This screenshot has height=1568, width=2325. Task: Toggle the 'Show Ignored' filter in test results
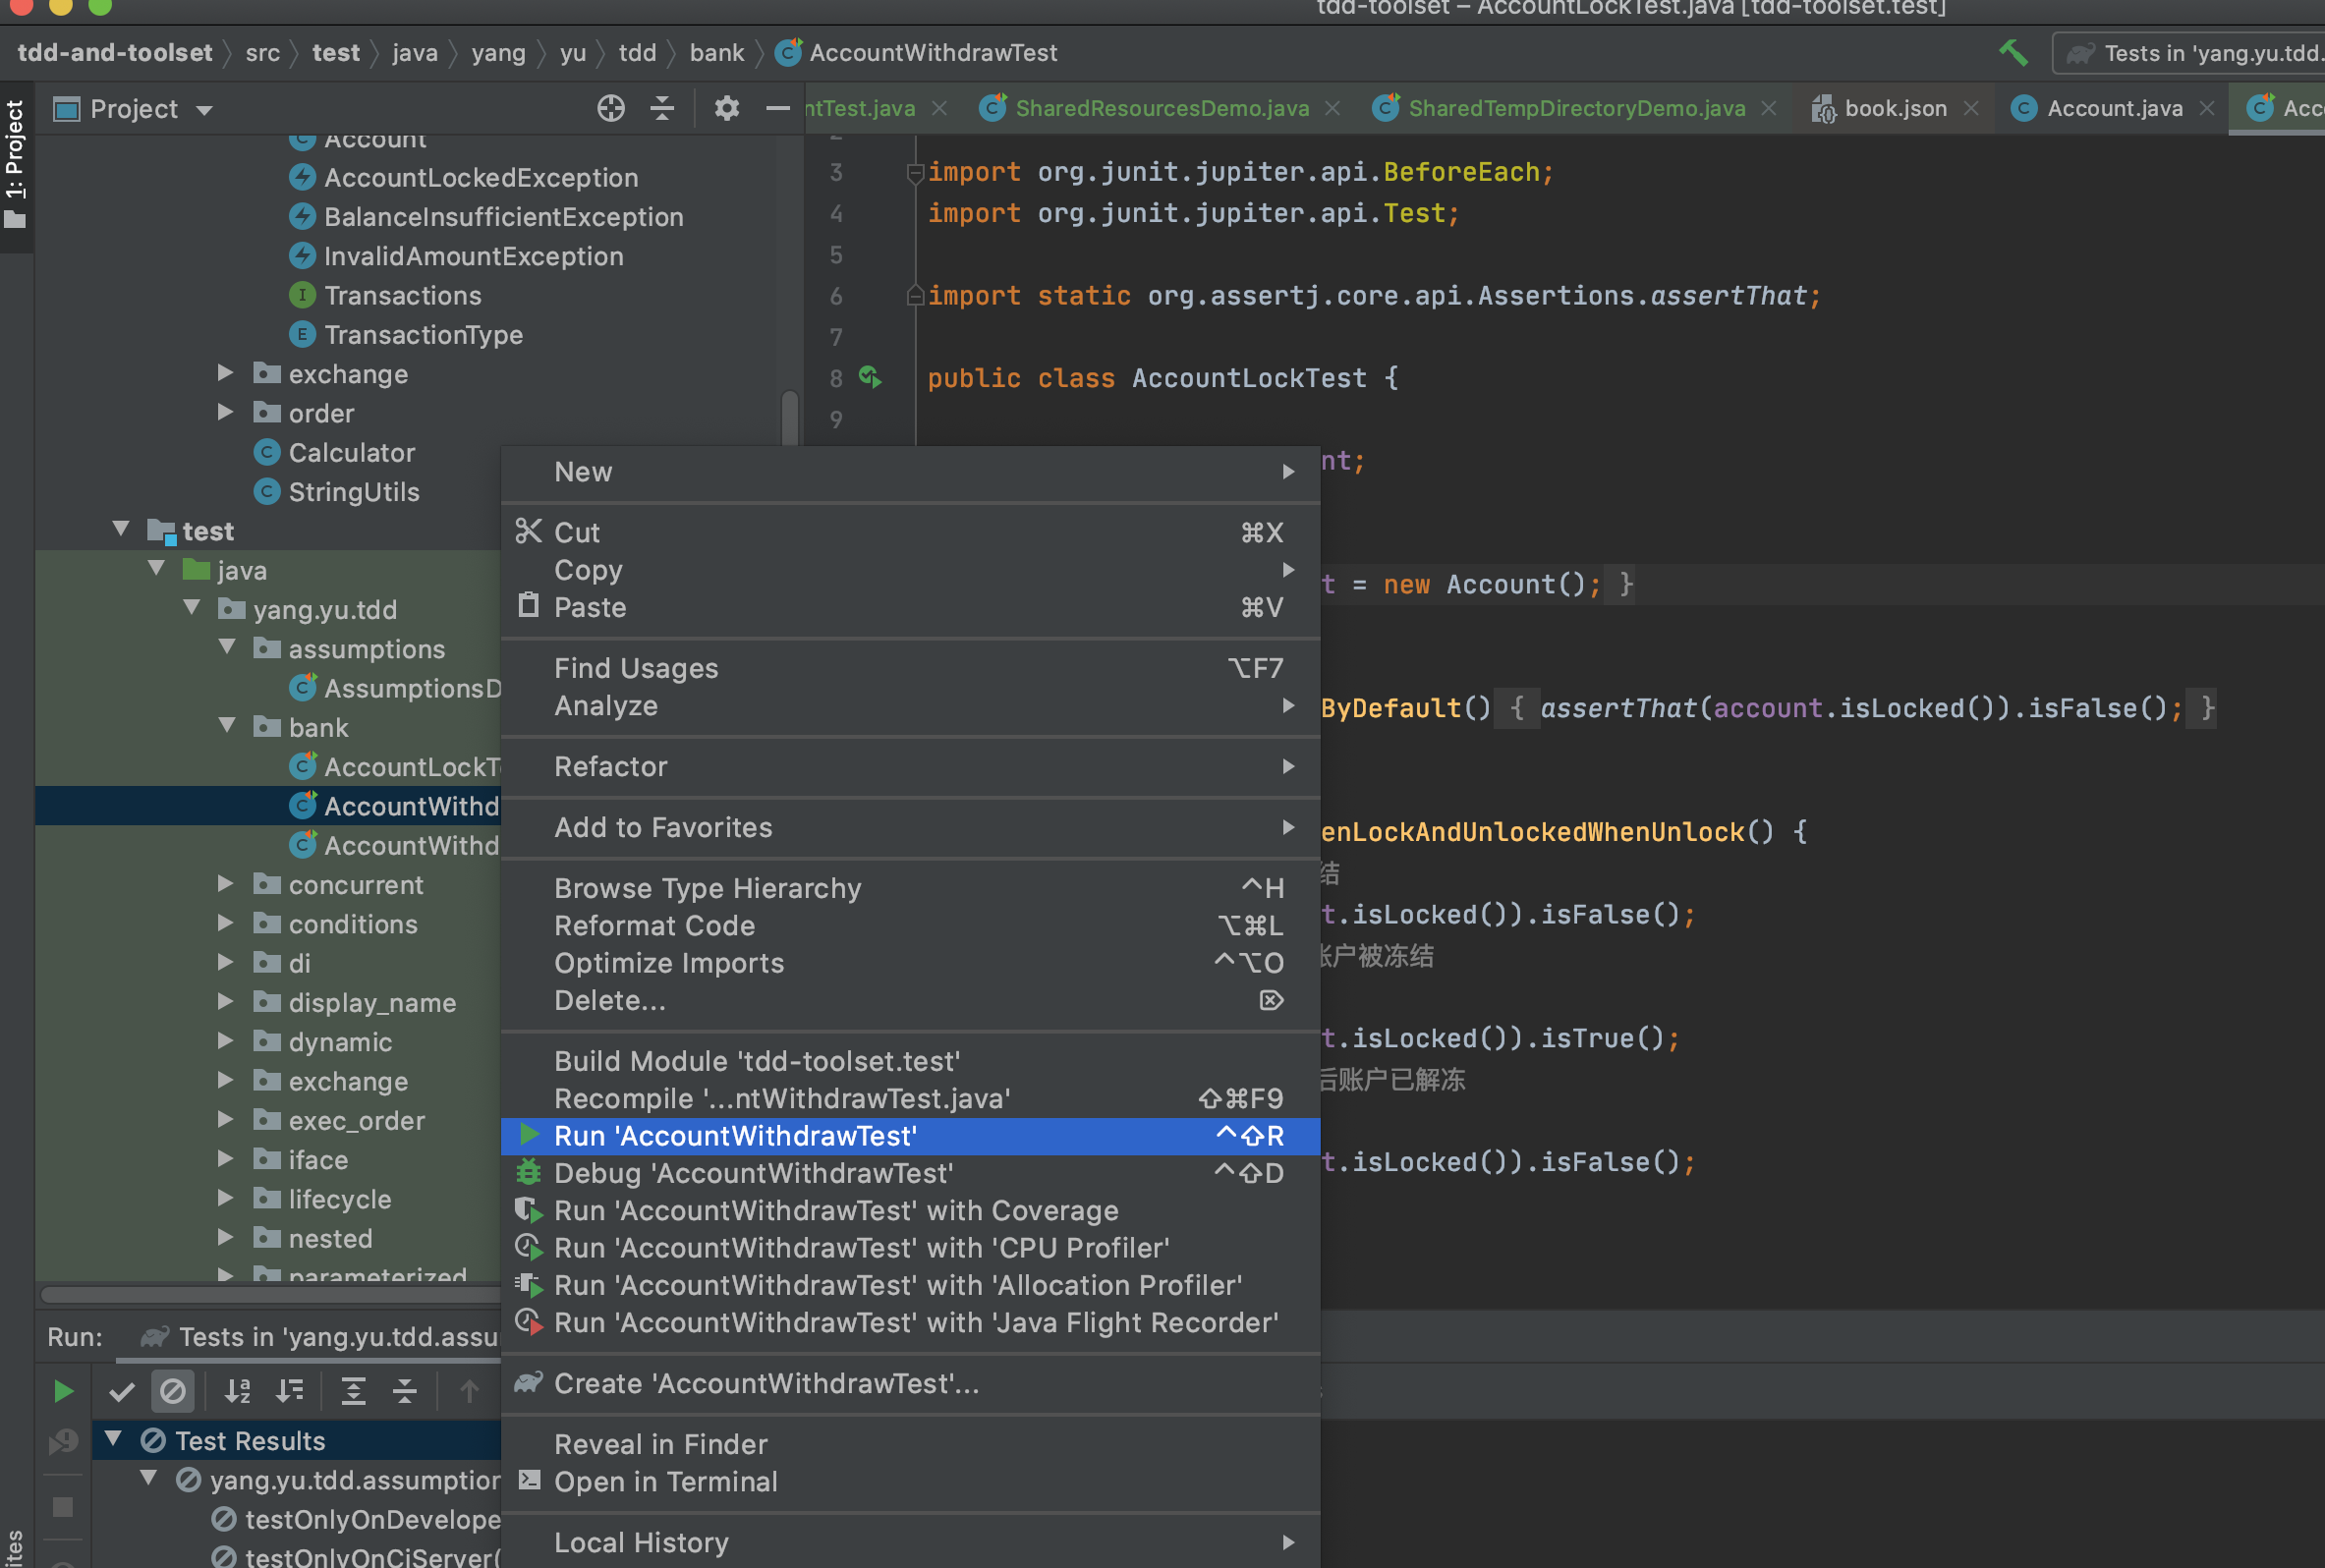point(173,1390)
